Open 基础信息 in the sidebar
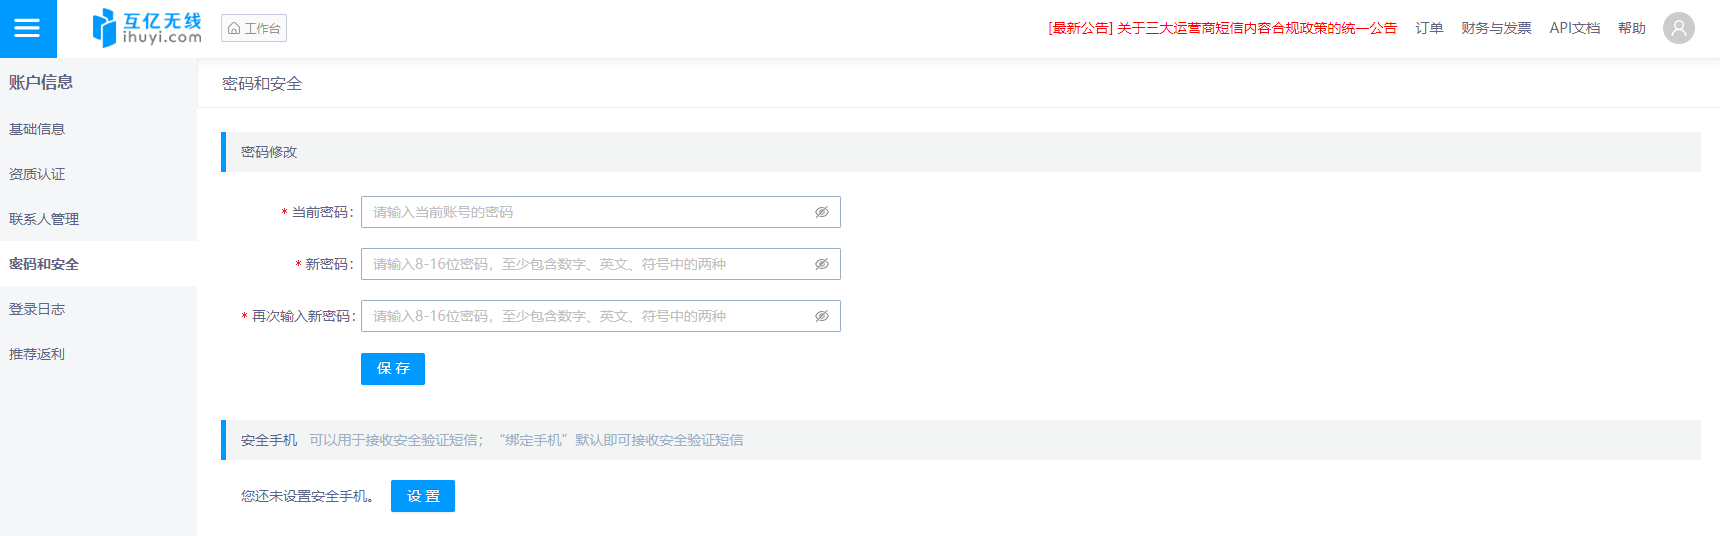This screenshot has width=1720, height=536. 37,129
